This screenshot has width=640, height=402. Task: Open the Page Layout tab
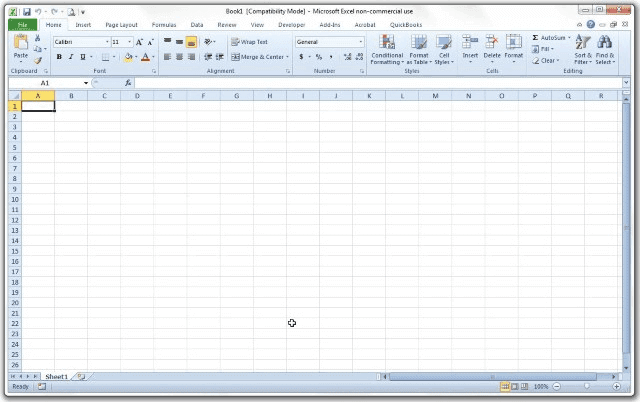point(121,24)
